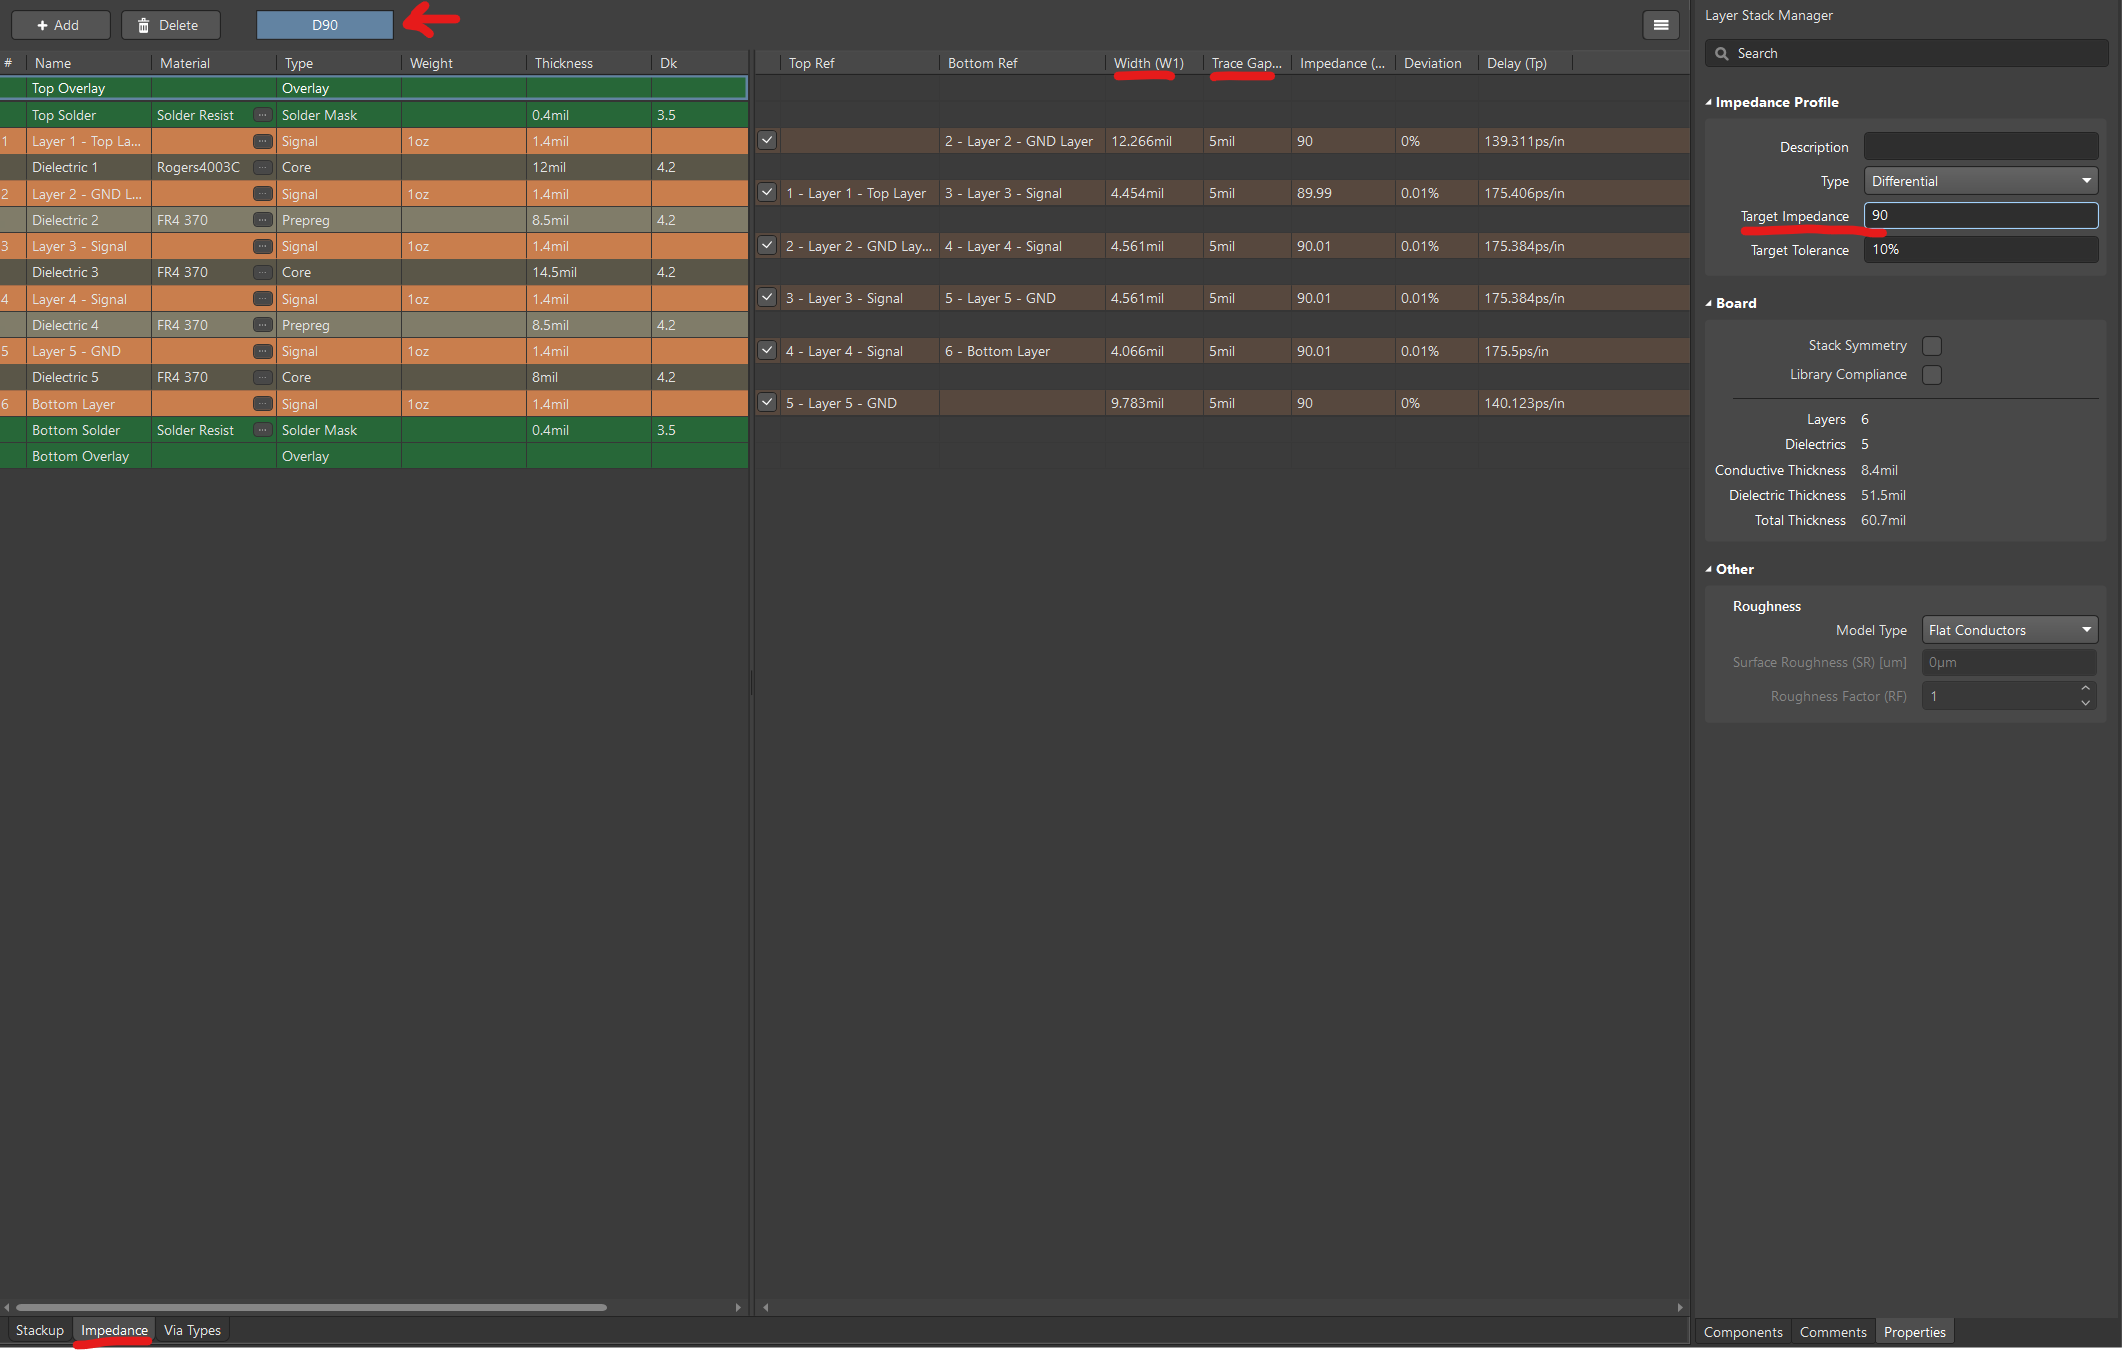
Task: Open the Via Types tab
Action: pyautogui.click(x=192, y=1330)
